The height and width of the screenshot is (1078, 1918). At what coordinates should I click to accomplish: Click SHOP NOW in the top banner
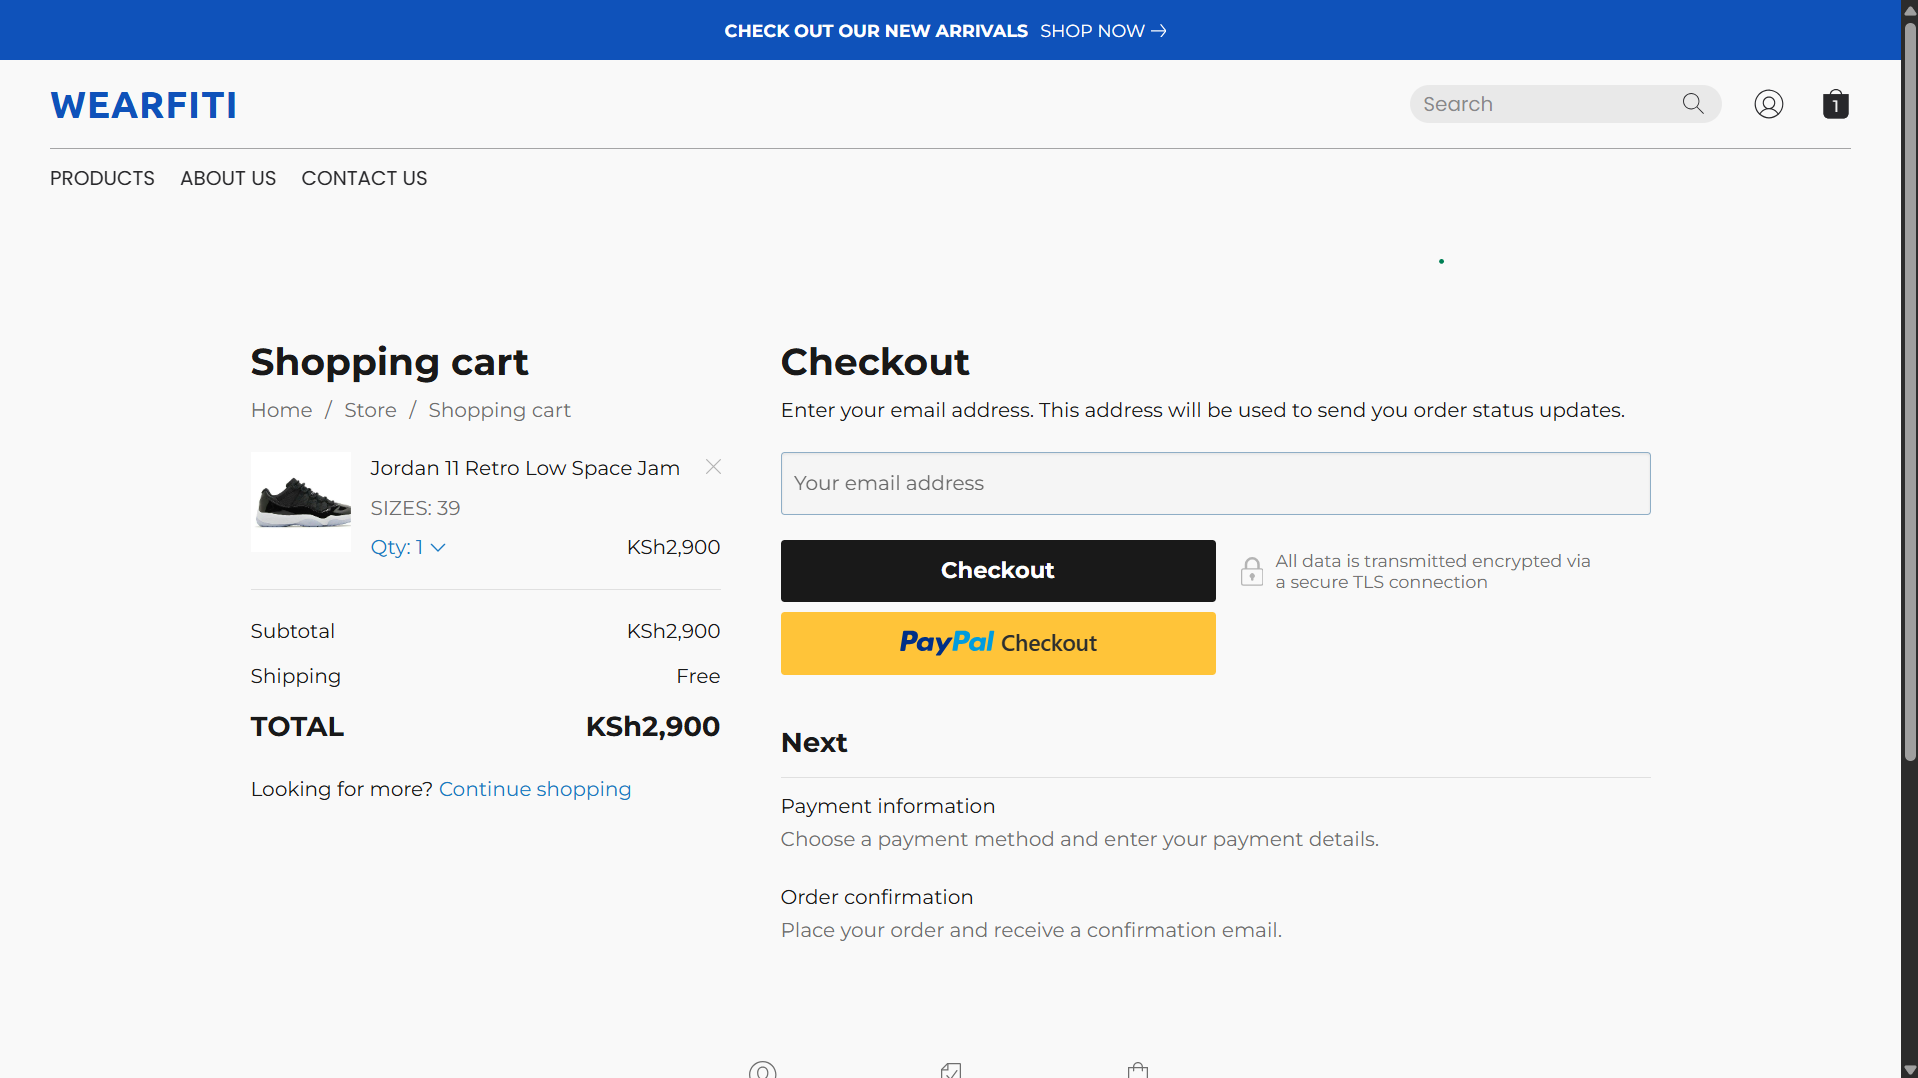pyautogui.click(x=1102, y=31)
